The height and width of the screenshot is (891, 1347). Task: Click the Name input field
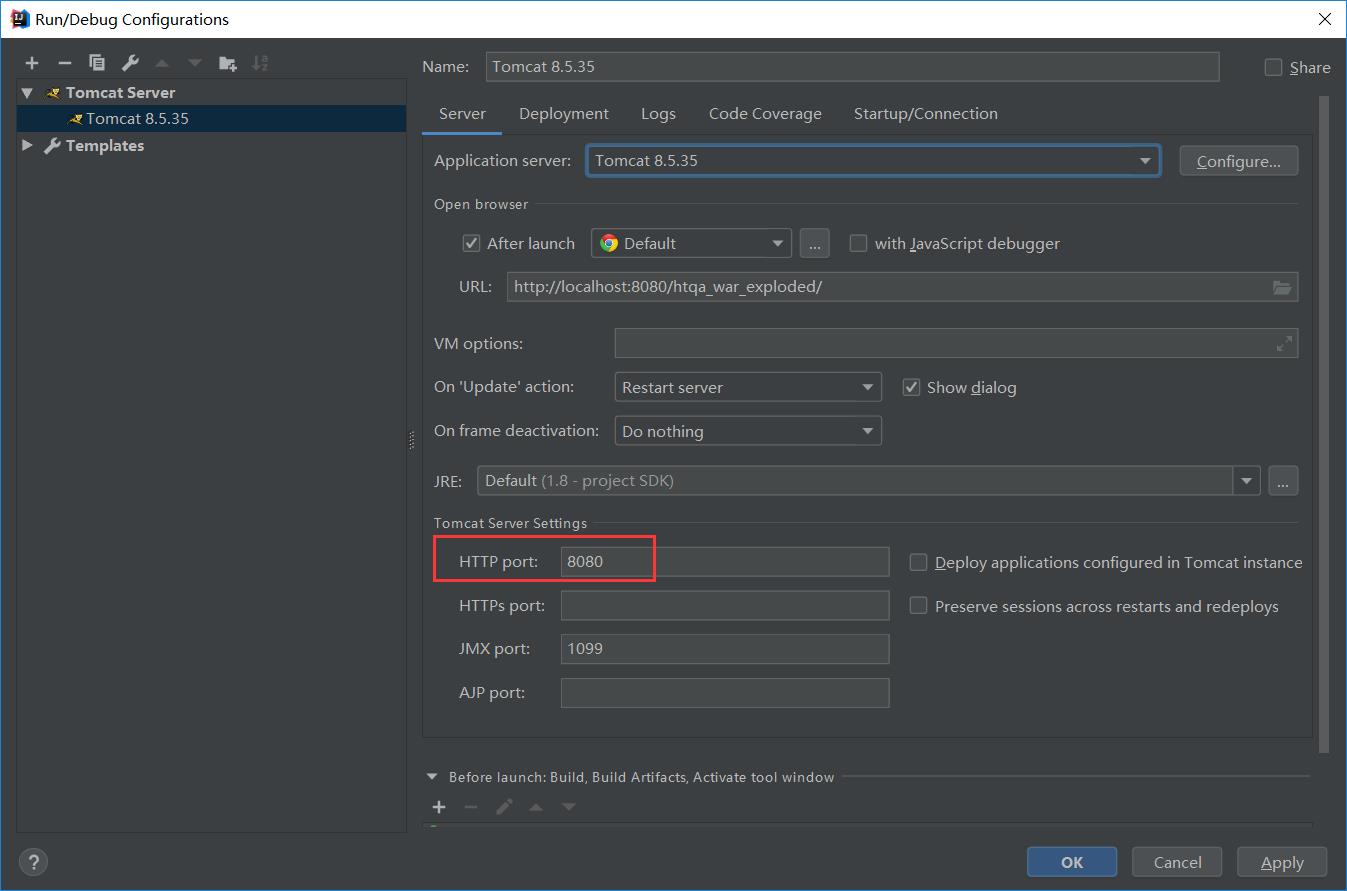[852, 67]
